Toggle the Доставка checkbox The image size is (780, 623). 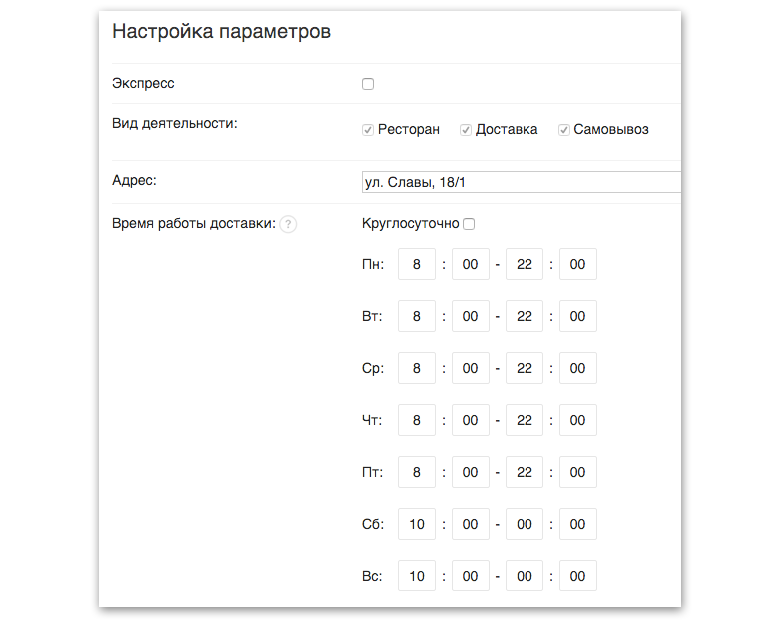tap(466, 130)
